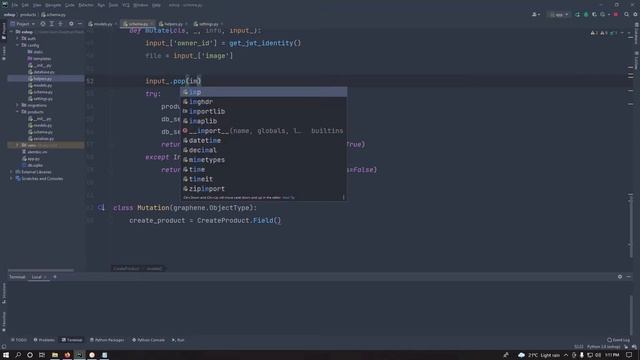Image resolution: width=640 pixels, height=360 pixels.
Task: Open the Navigate menu
Action: (x=53, y=5)
